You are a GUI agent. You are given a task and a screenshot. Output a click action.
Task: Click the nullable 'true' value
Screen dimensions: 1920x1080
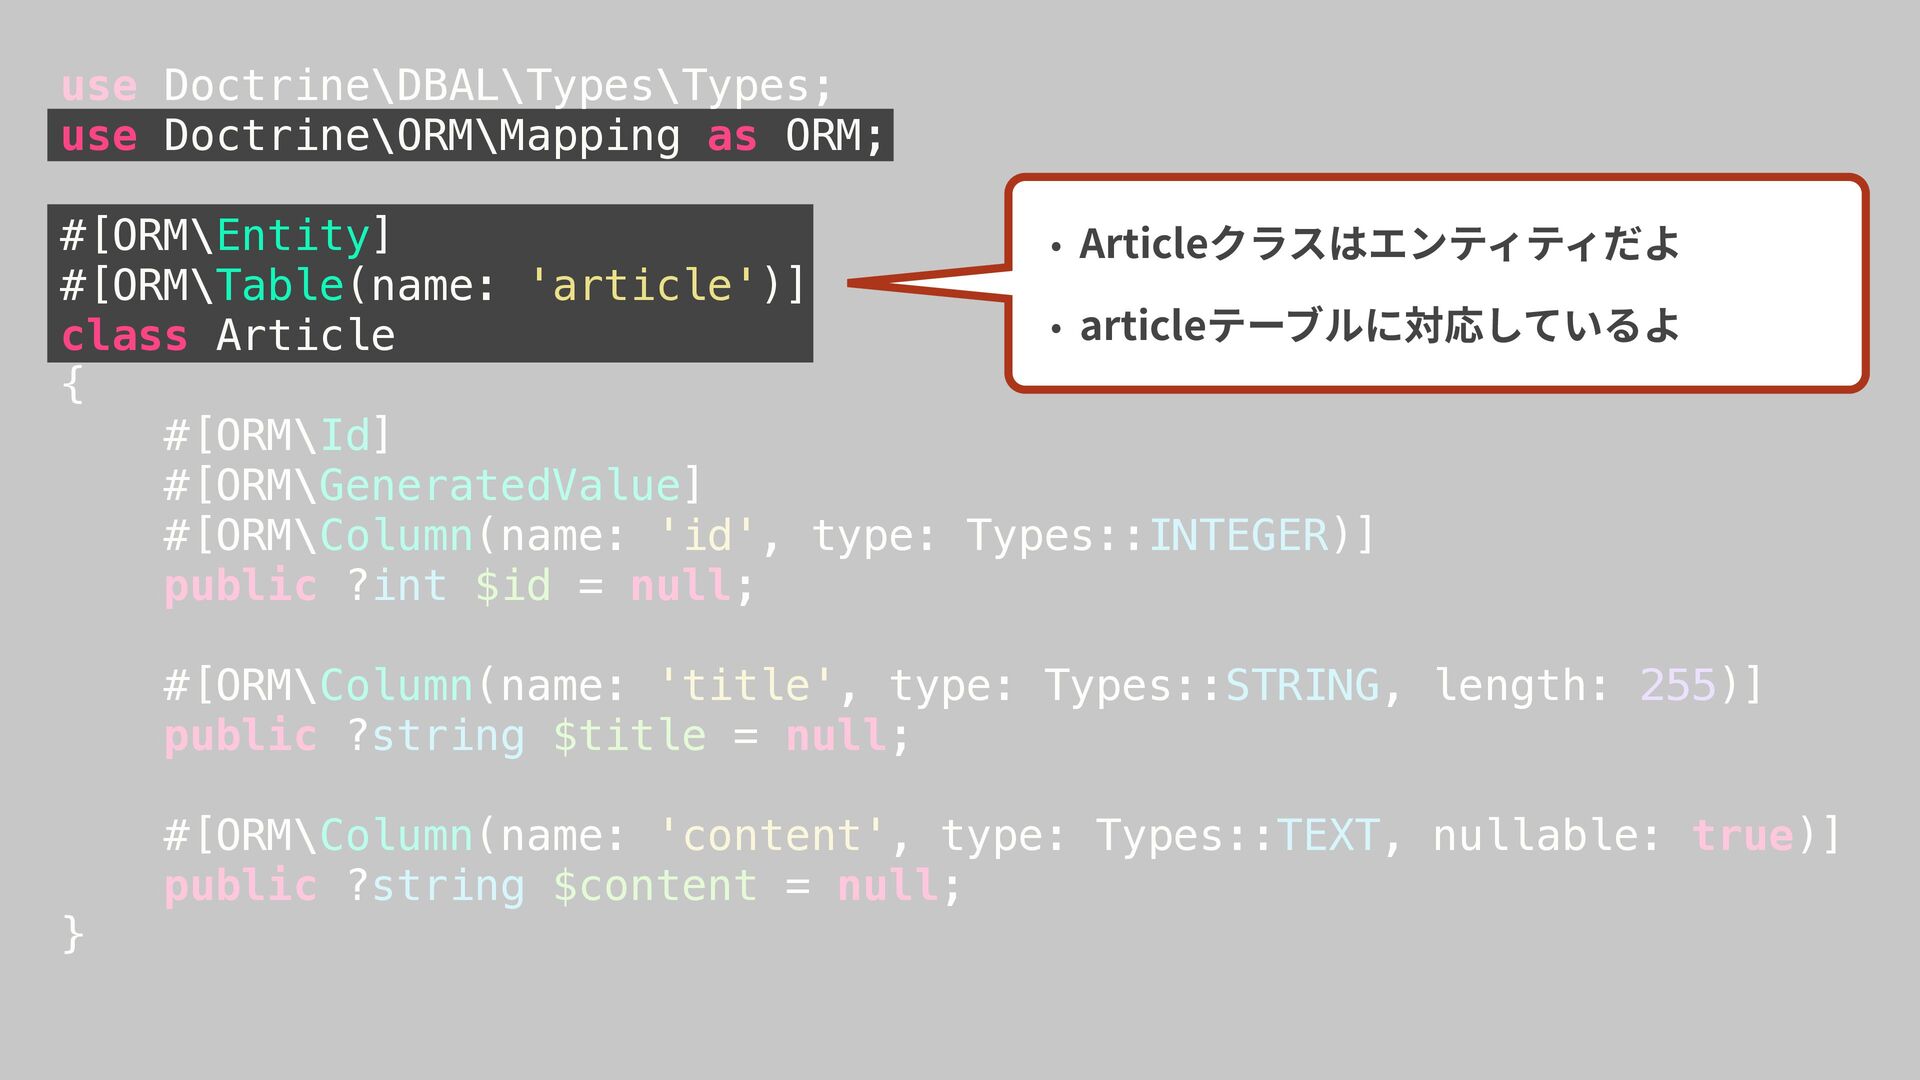[1743, 836]
